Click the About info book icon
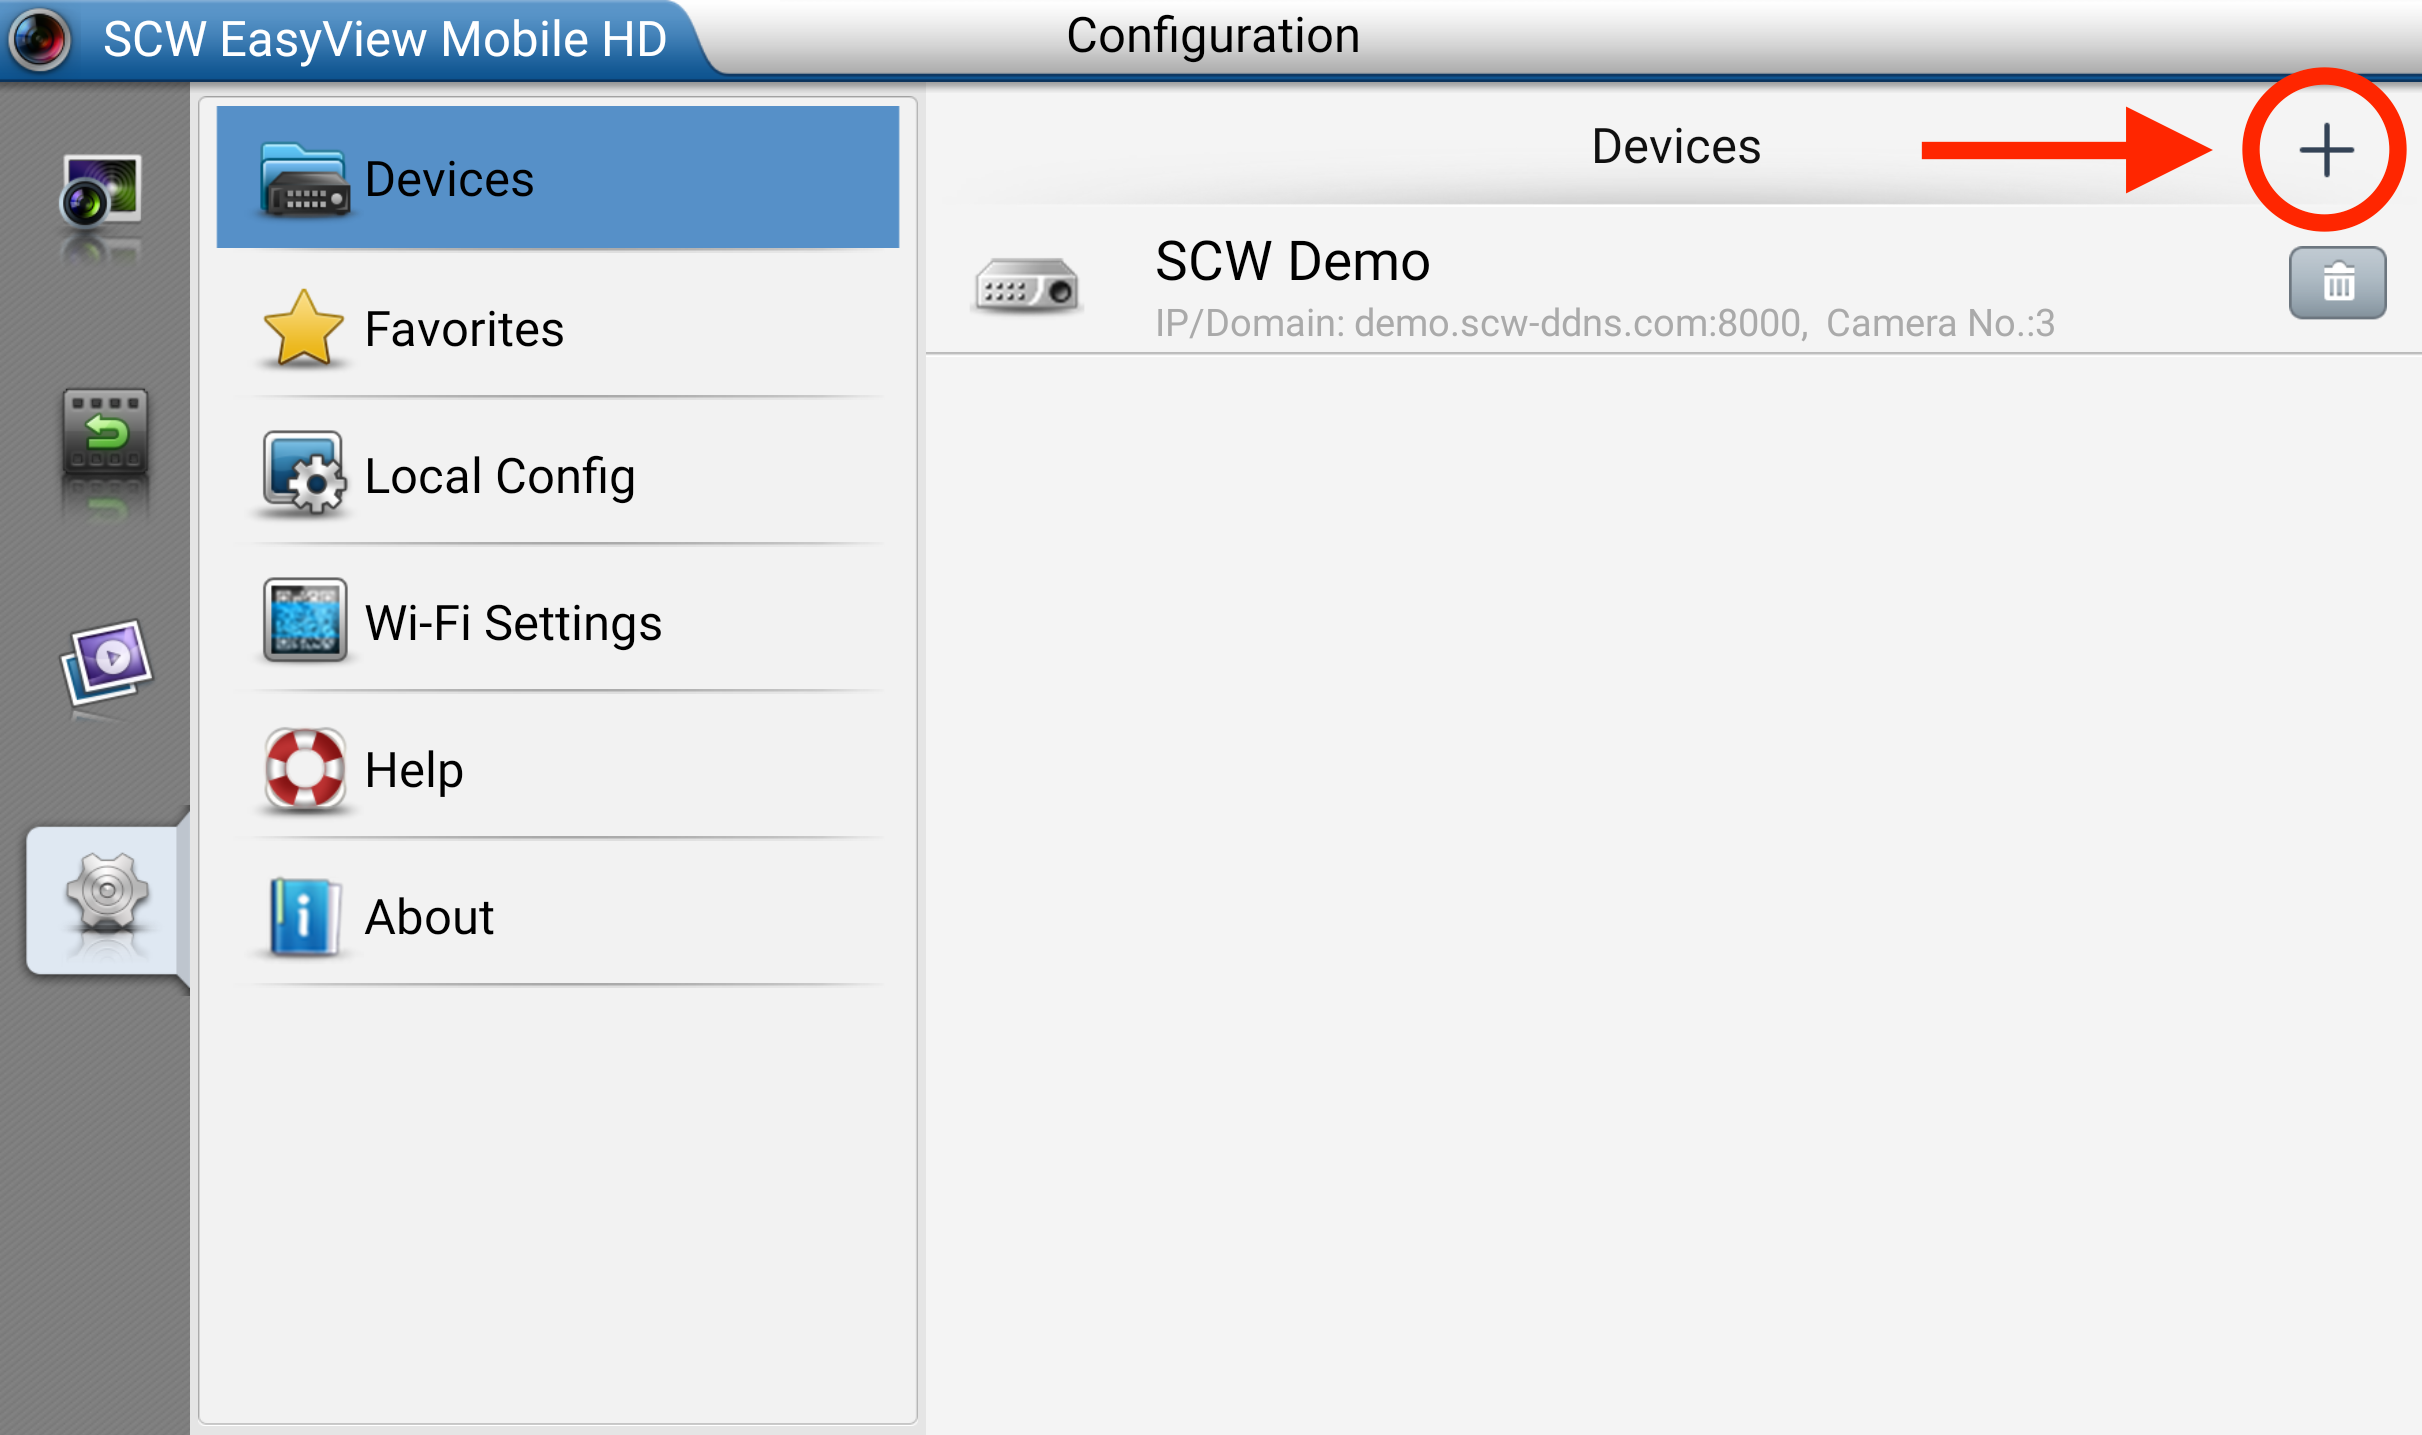 click(x=304, y=916)
